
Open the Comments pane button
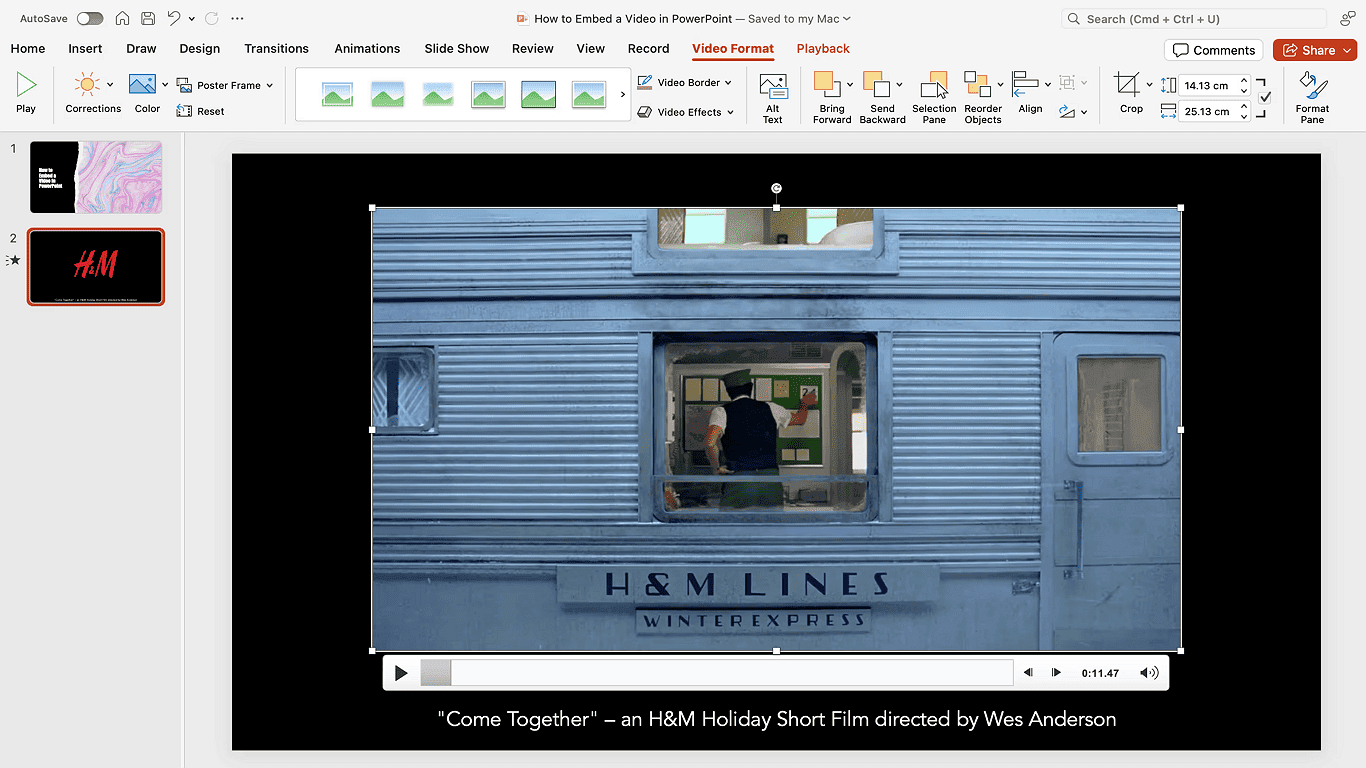click(x=1214, y=50)
